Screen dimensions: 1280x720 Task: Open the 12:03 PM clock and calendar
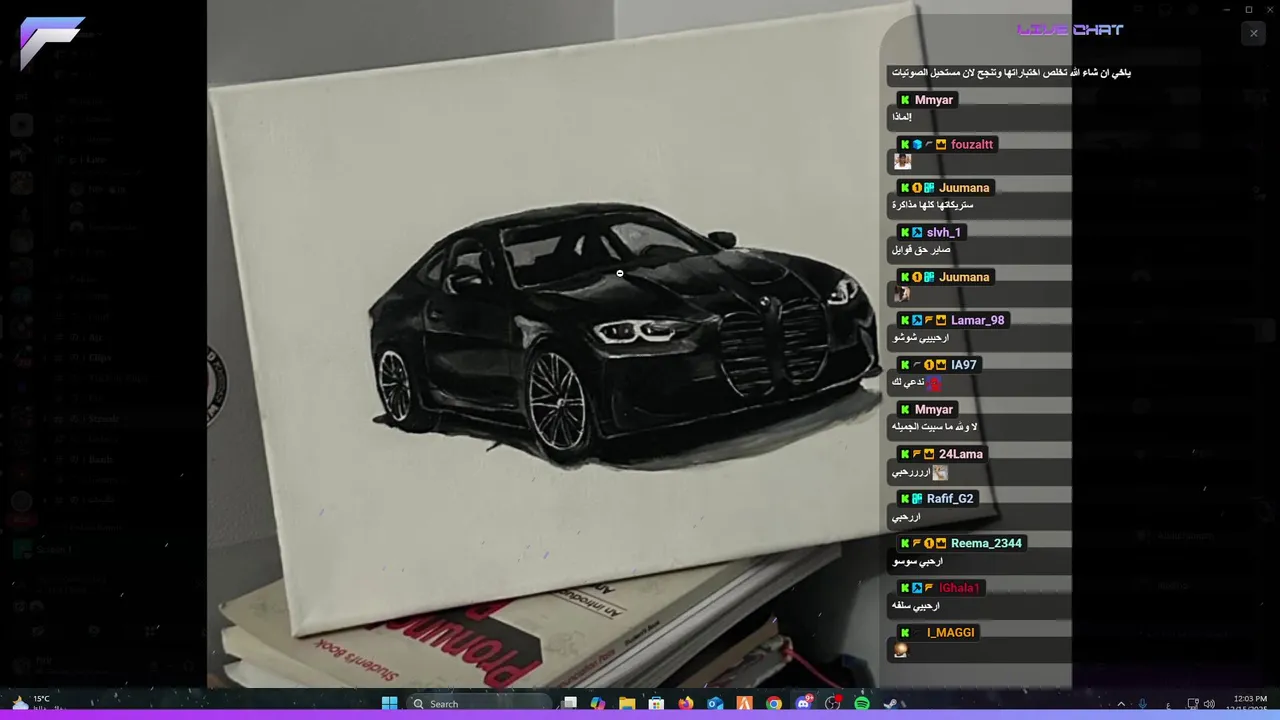[1249, 704]
